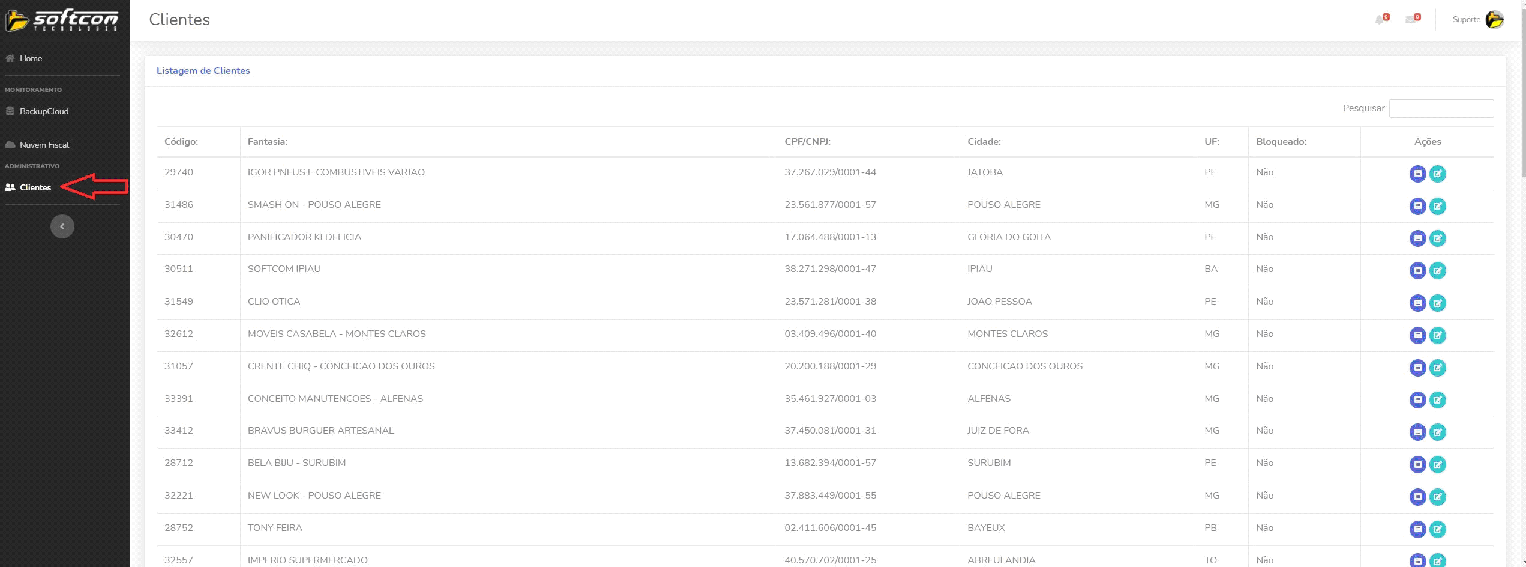
Task: Click the Listagem de Clientes link
Action: (x=203, y=71)
